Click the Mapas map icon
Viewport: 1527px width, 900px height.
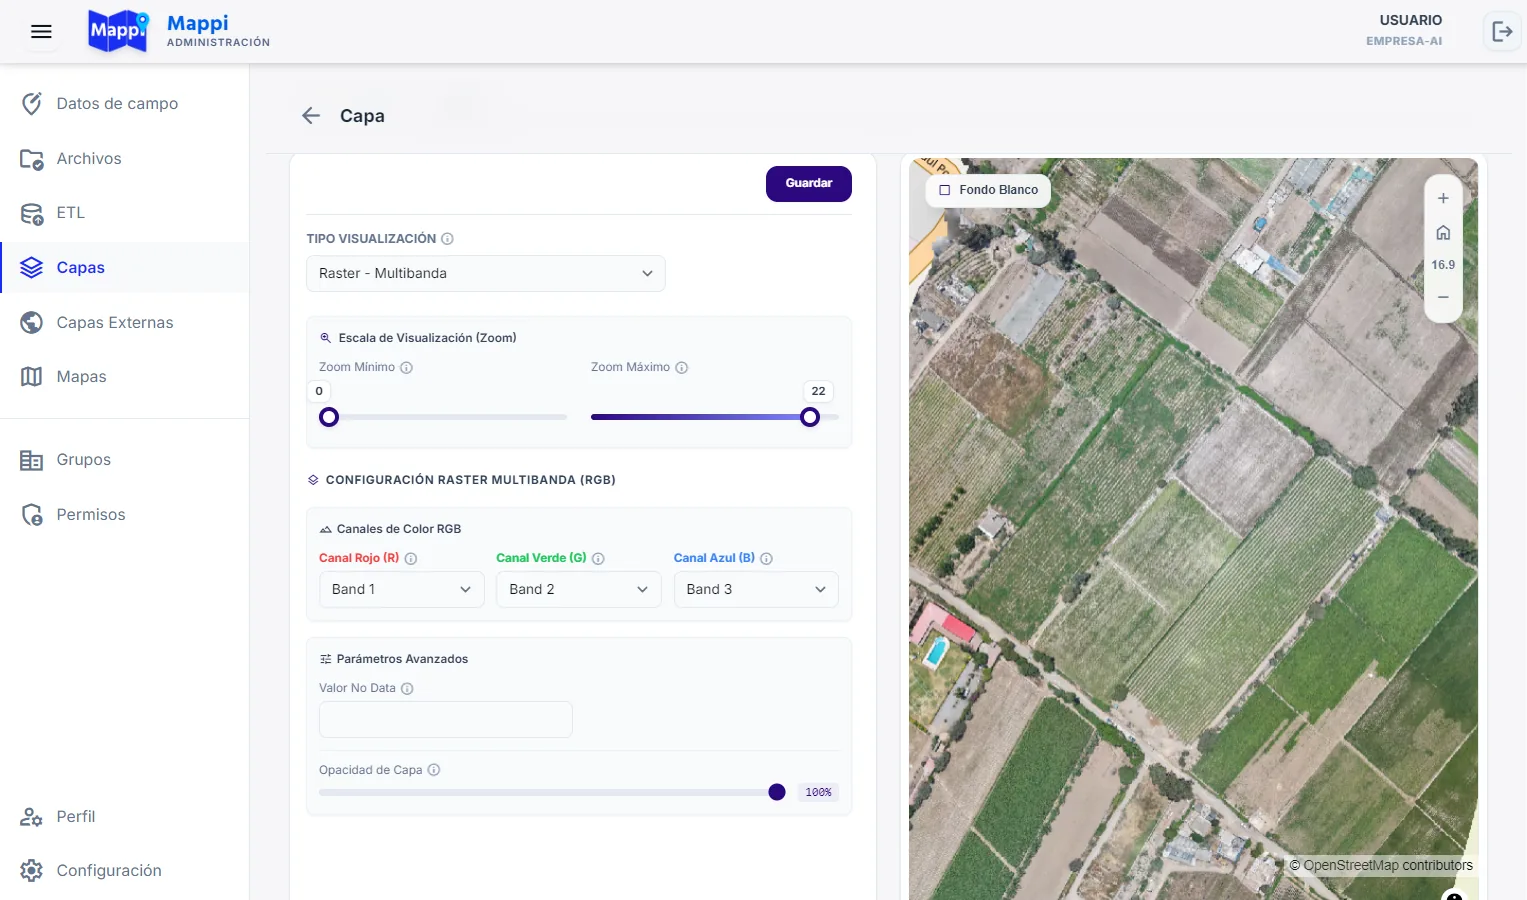(x=32, y=377)
